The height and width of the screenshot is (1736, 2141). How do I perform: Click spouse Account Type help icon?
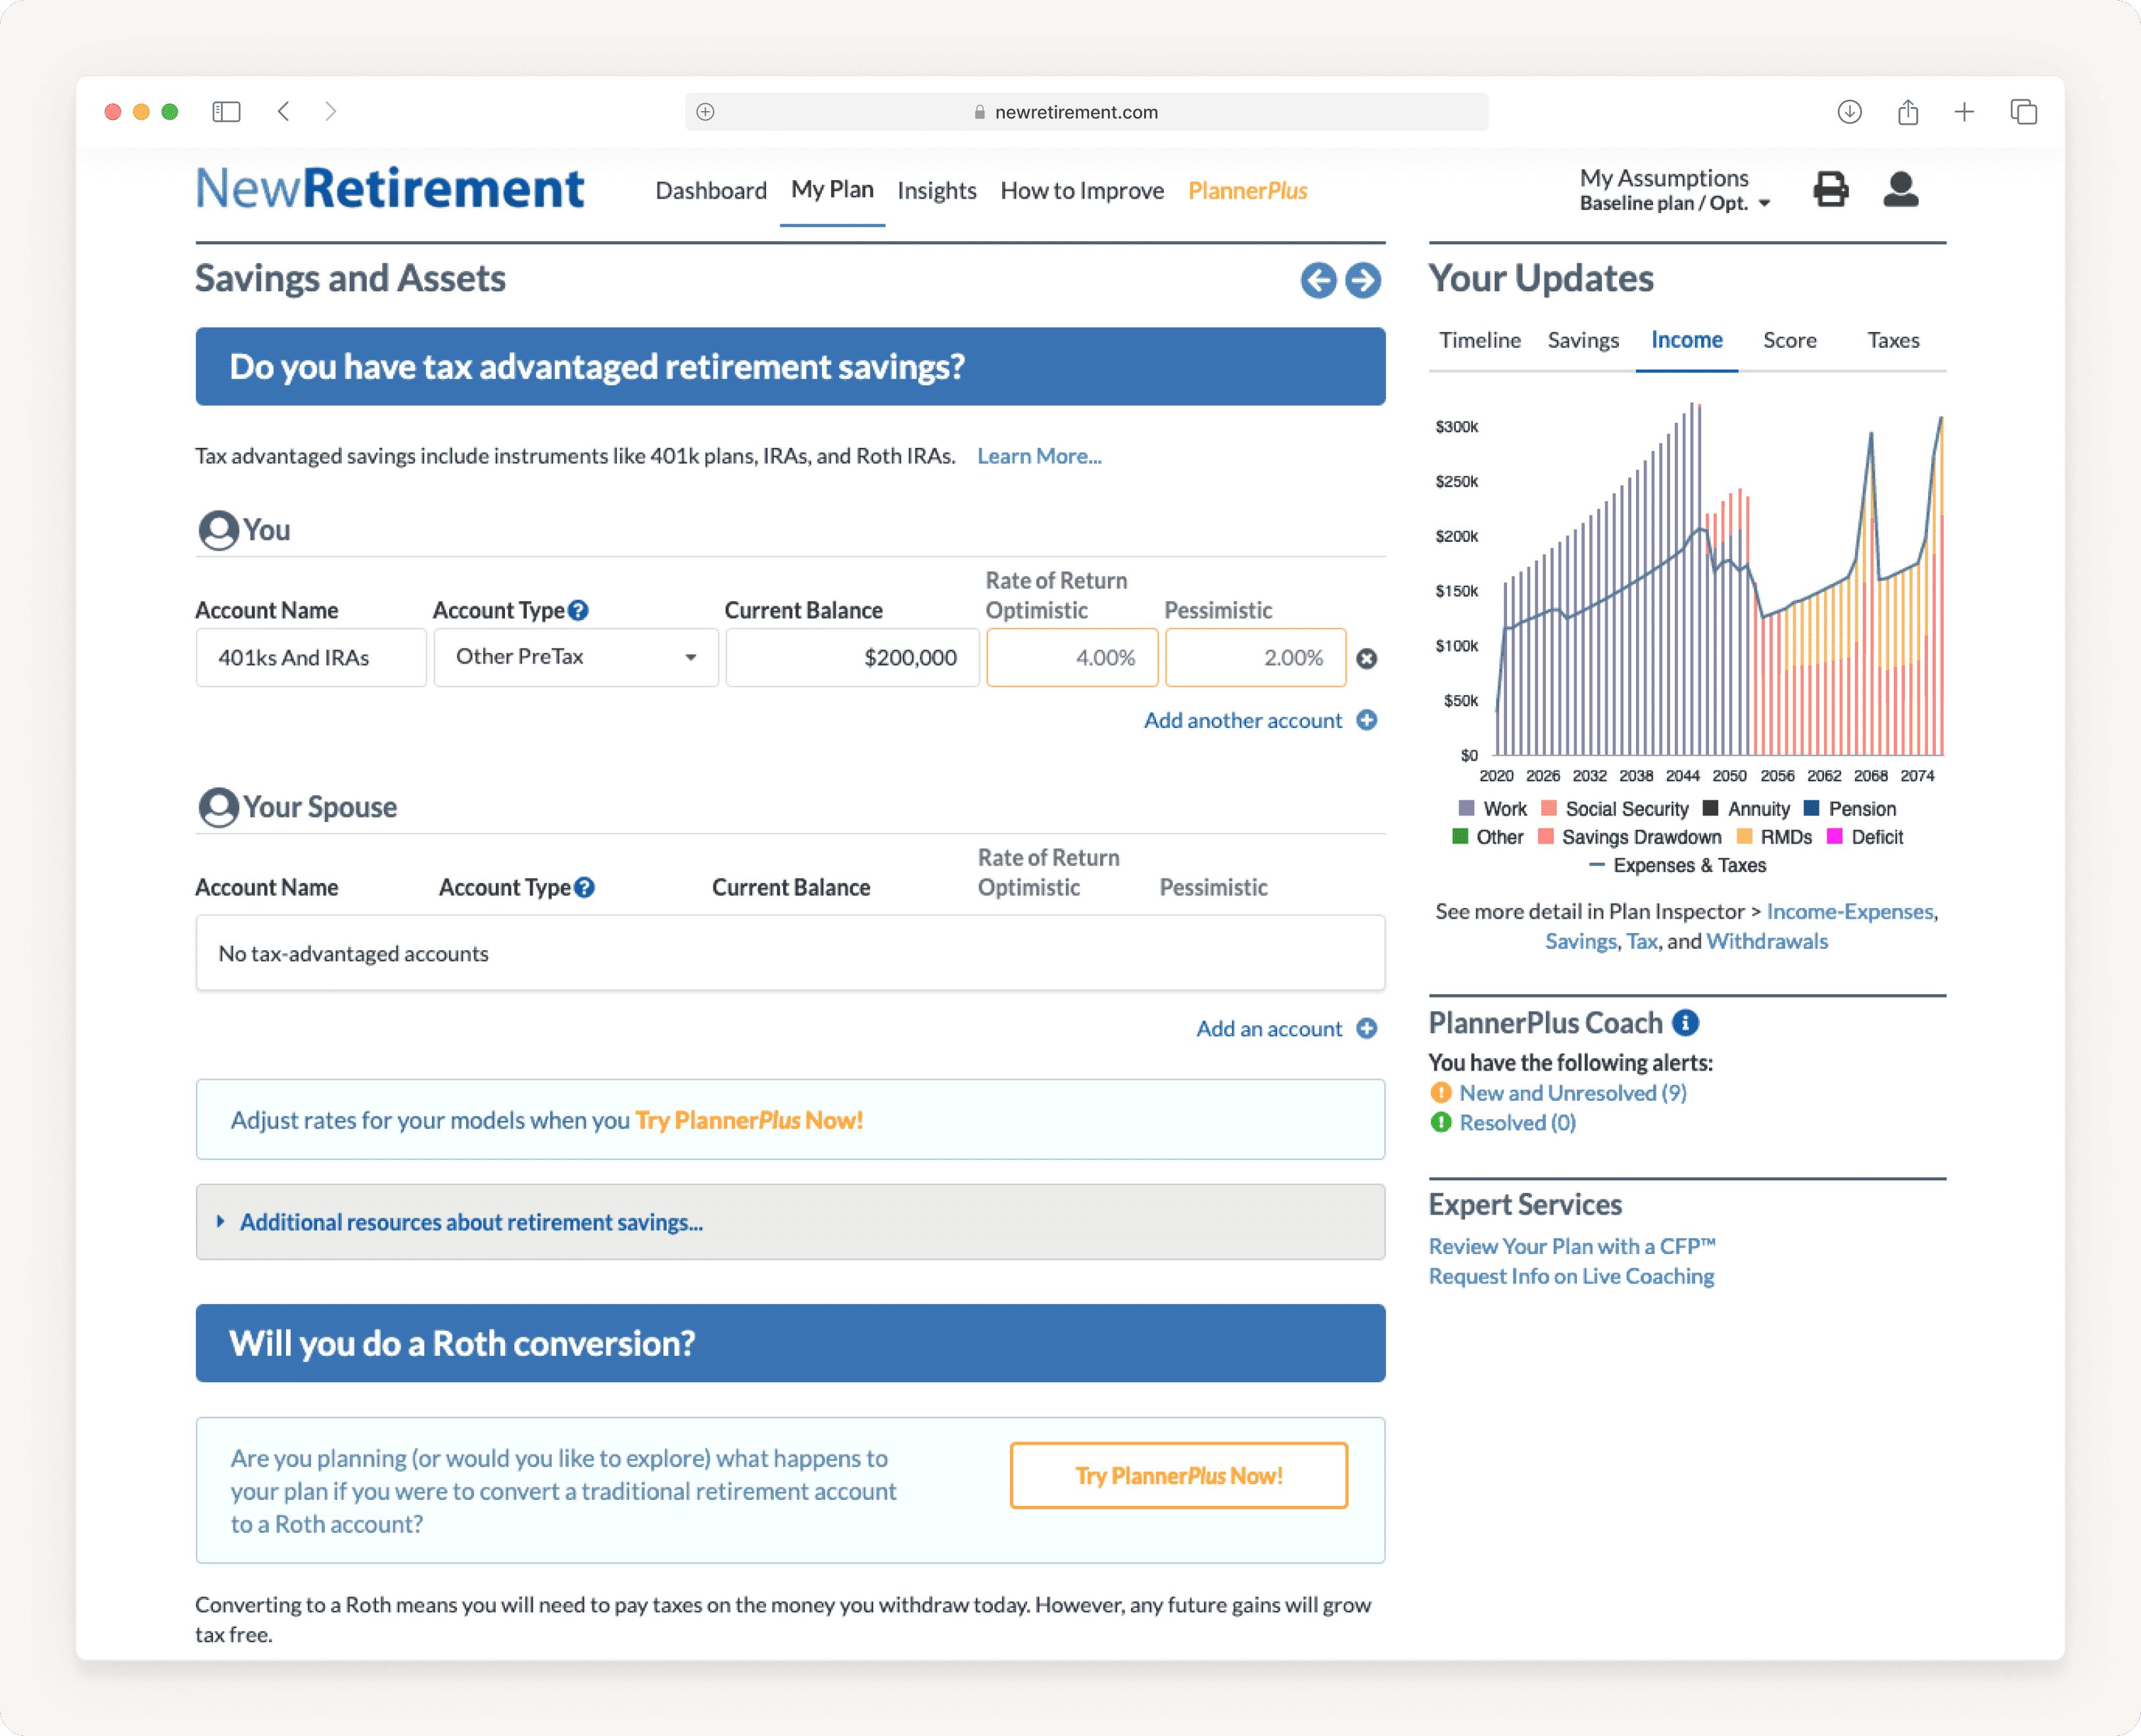[585, 887]
